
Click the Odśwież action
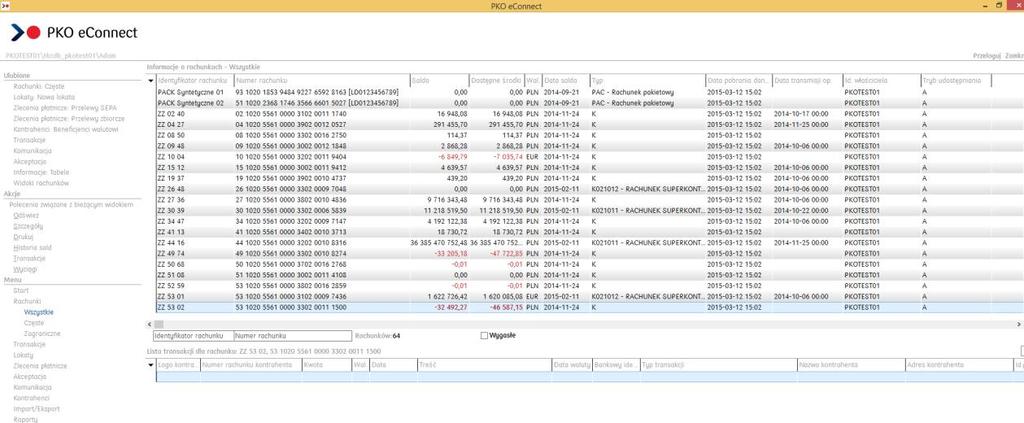coord(26,215)
